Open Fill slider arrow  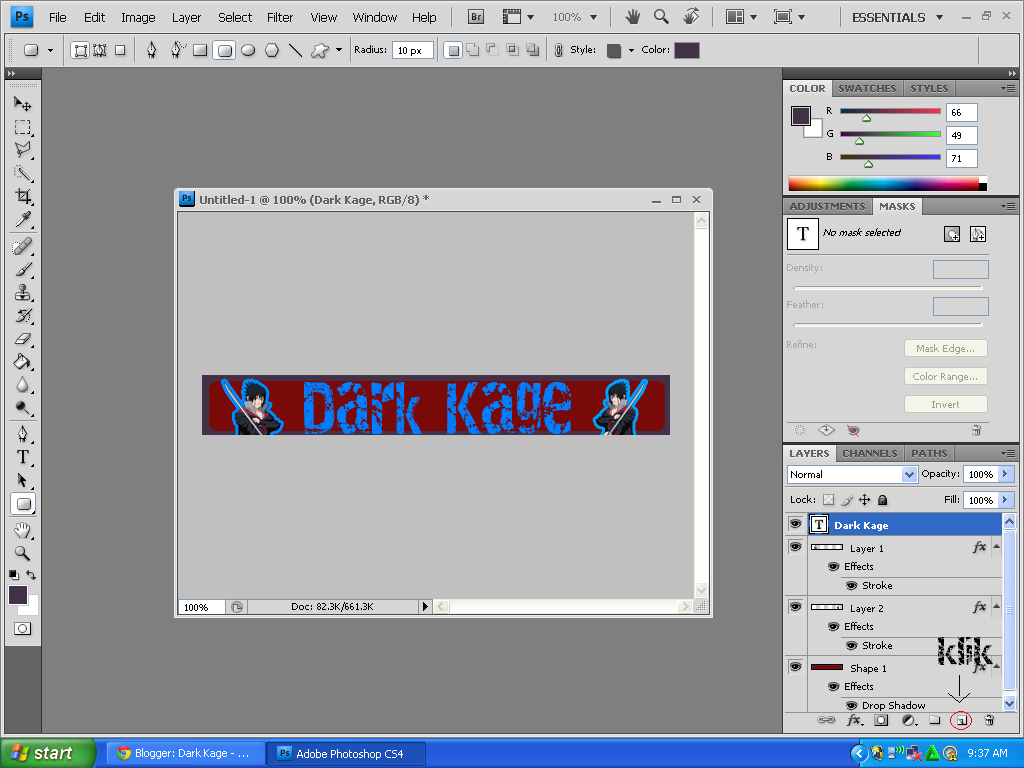tap(1005, 500)
